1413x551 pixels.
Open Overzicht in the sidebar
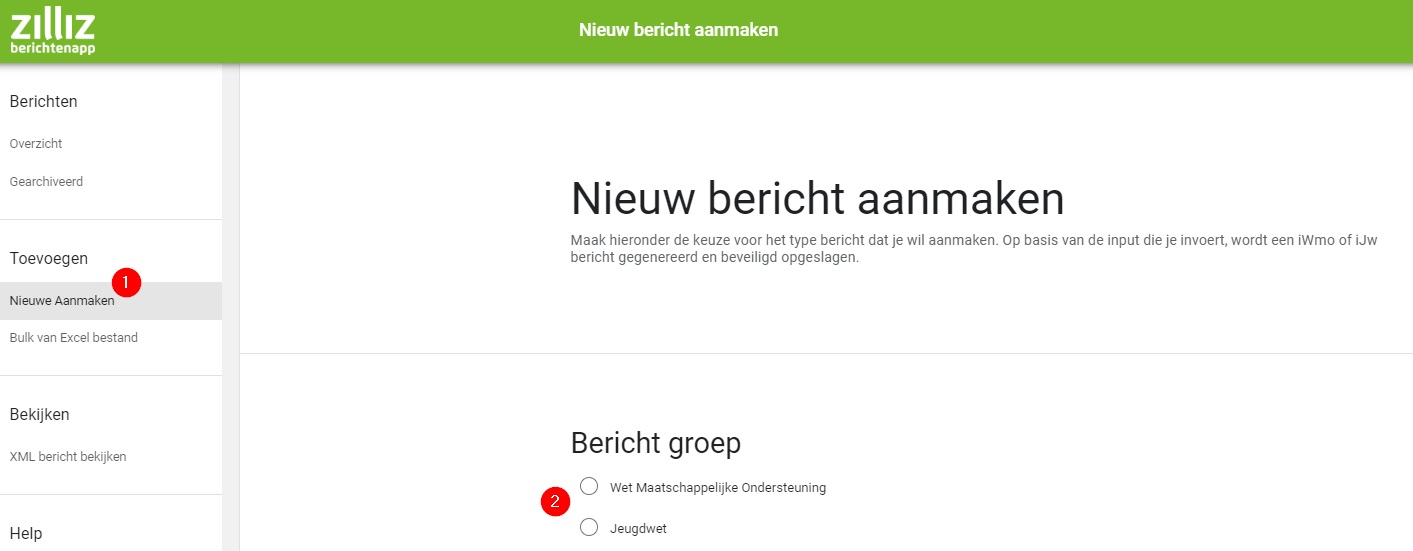click(x=36, y=144)
